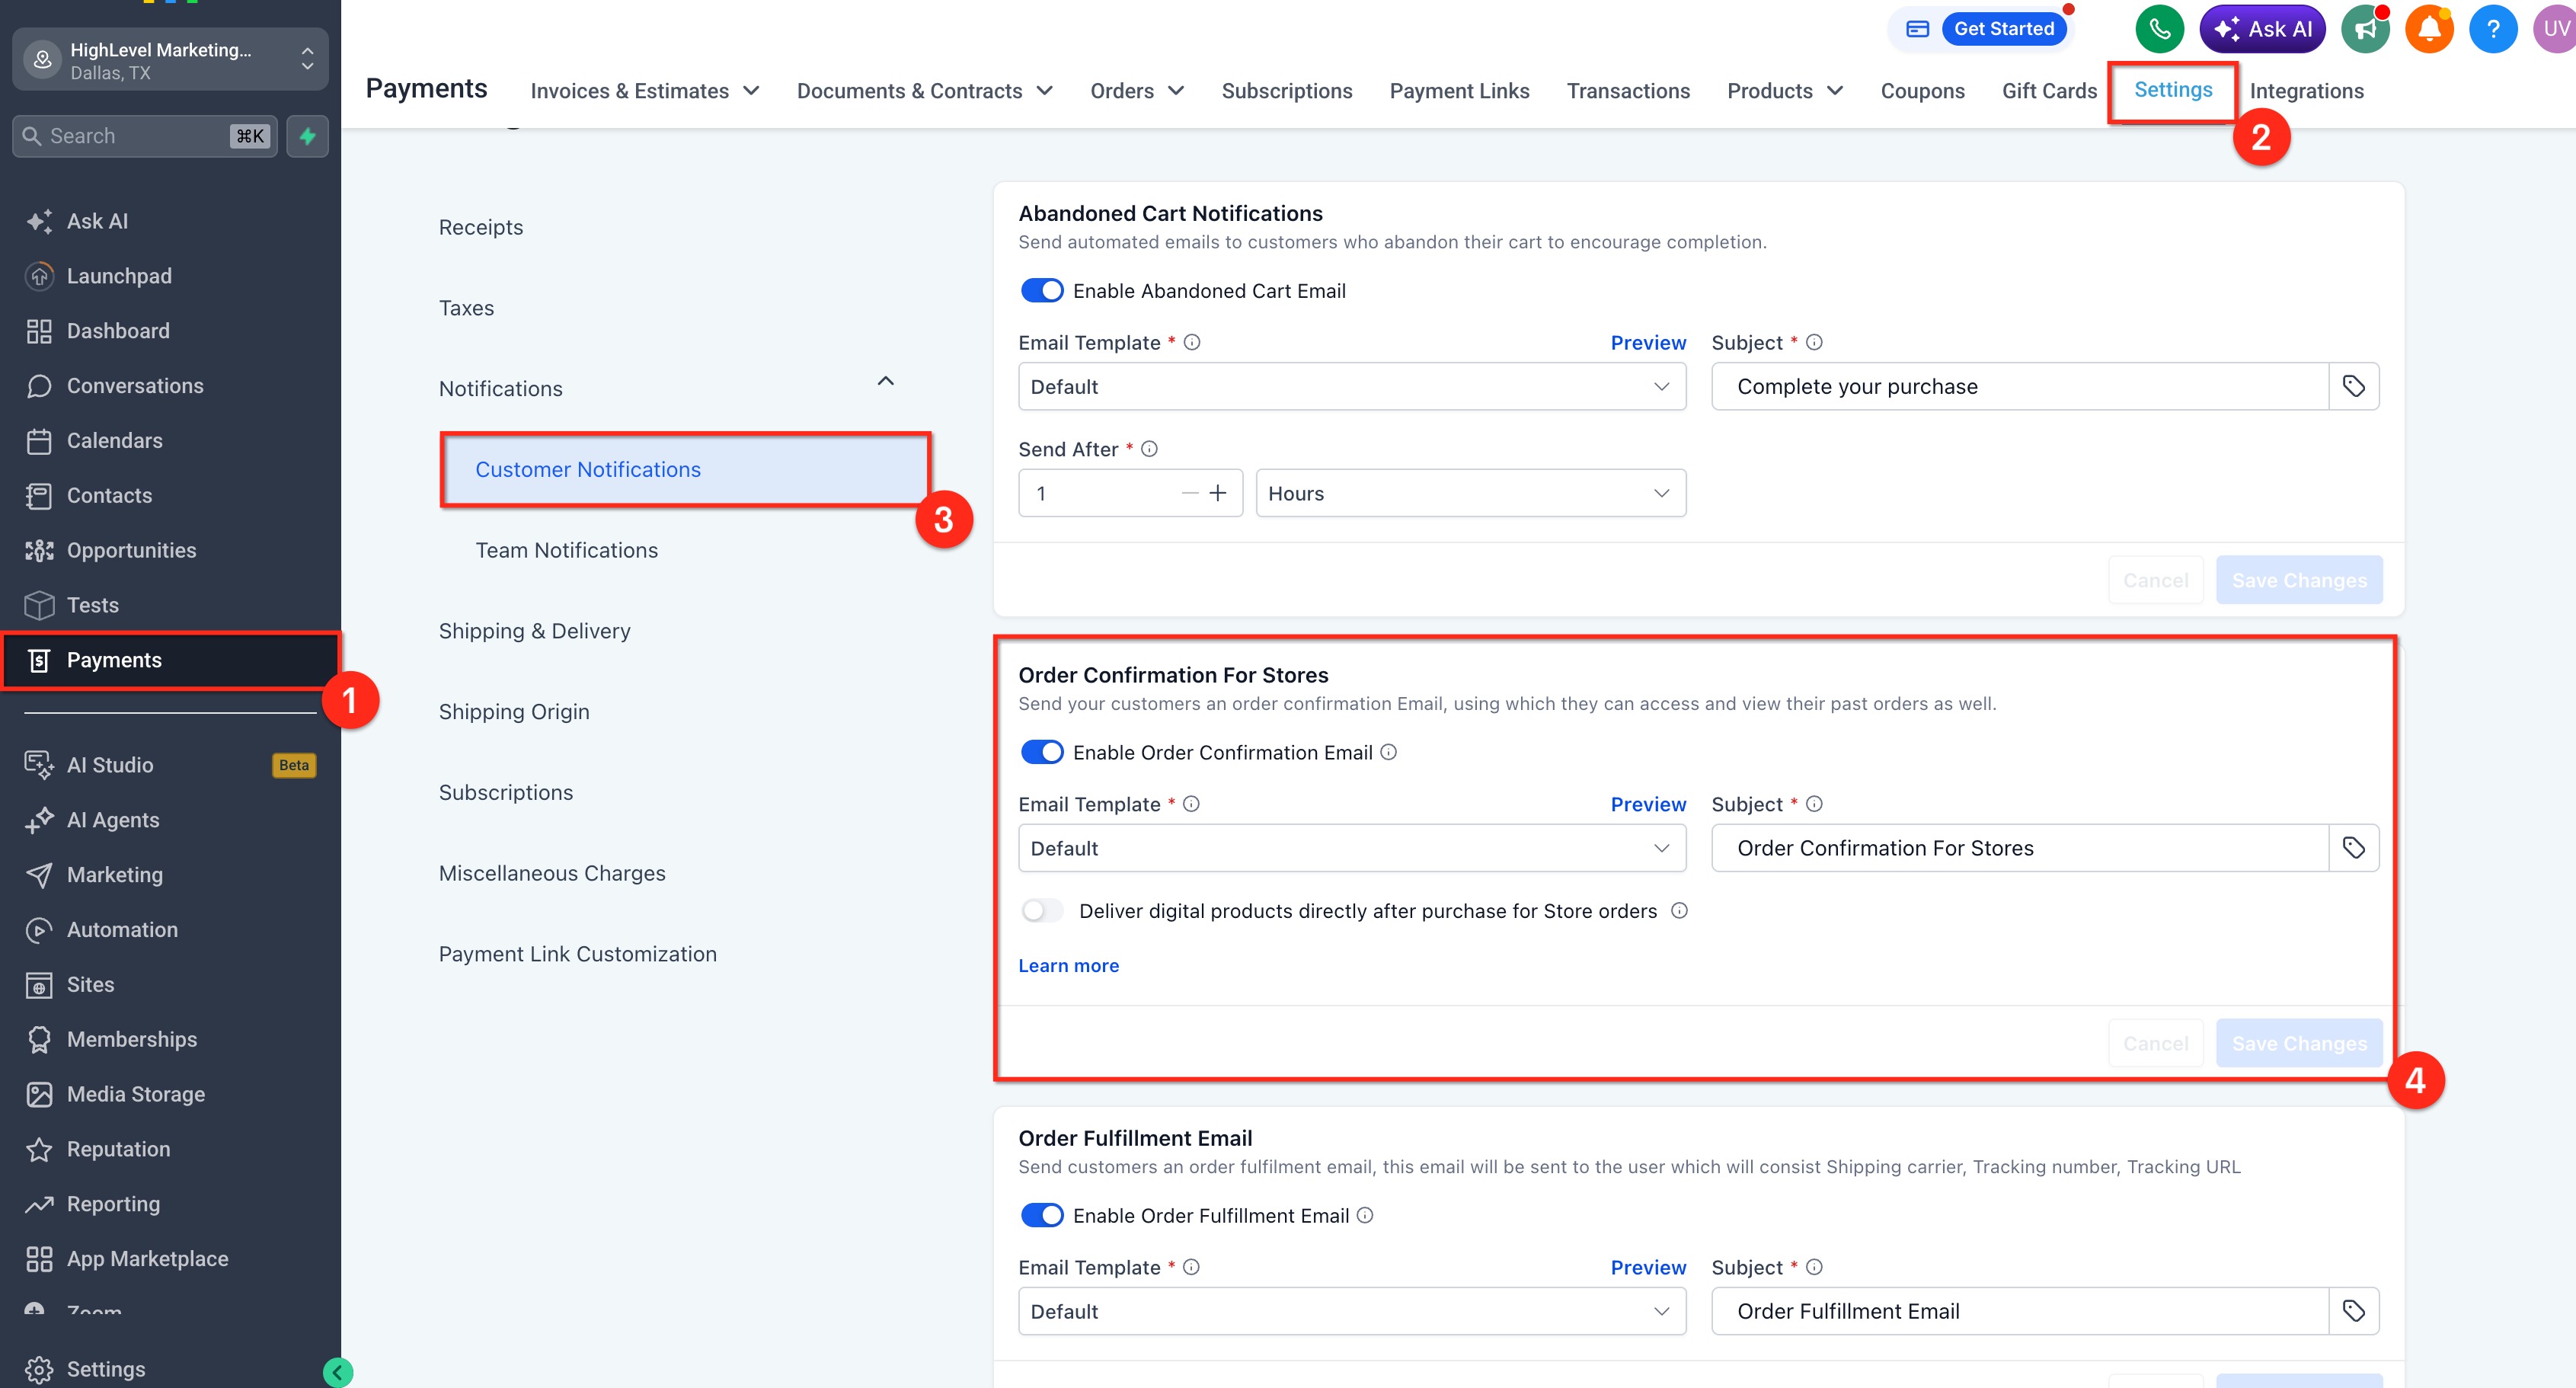
Task: Open the orange notifications bell
Action: 2429,29
